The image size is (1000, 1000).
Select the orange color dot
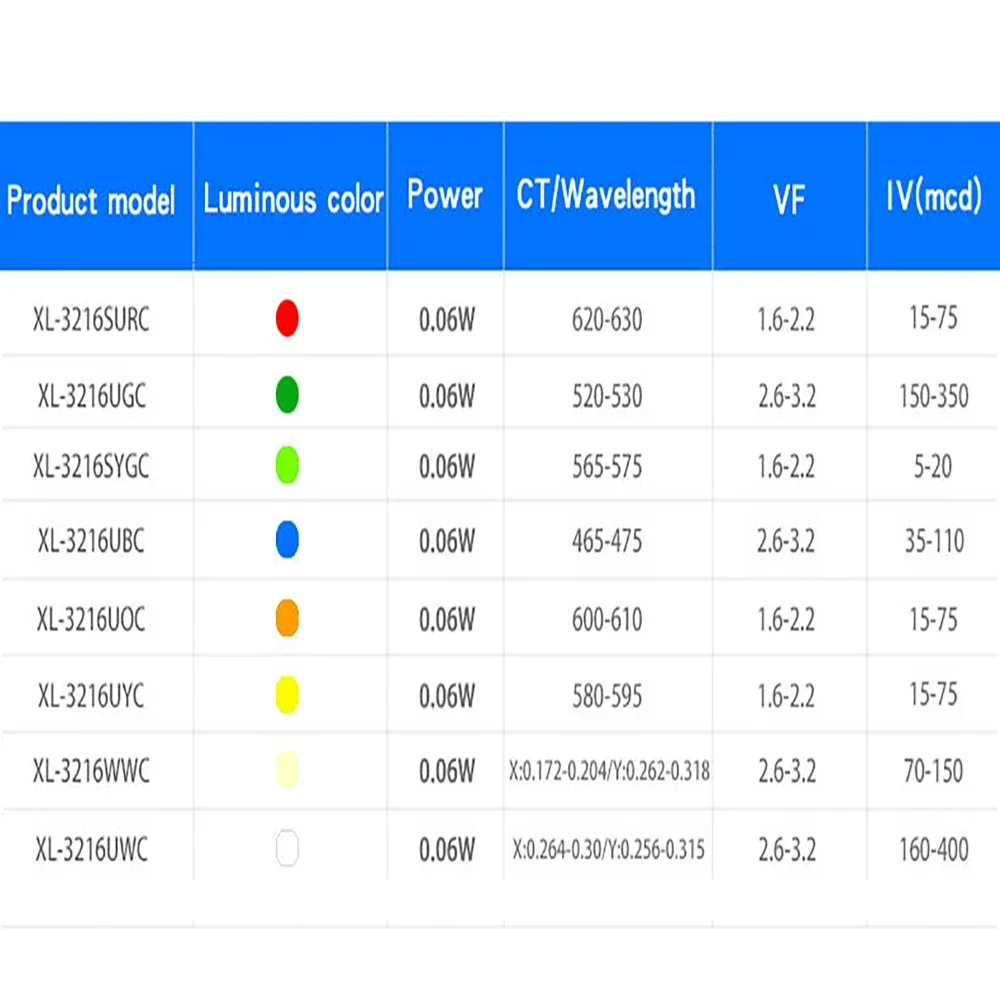[287, 619]
